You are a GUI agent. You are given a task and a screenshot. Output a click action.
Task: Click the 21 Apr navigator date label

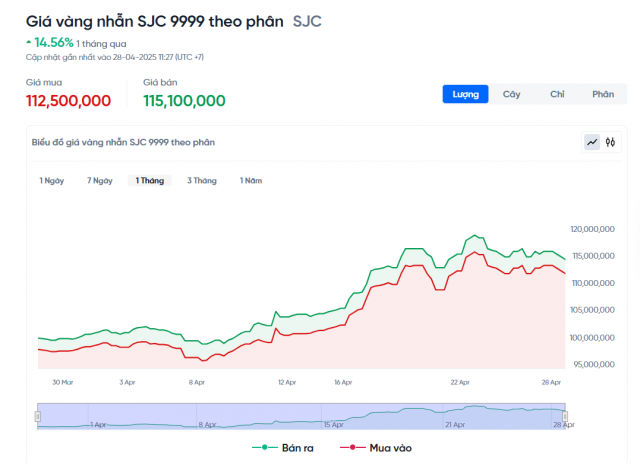pyautogui.click(x=455, y=425)
